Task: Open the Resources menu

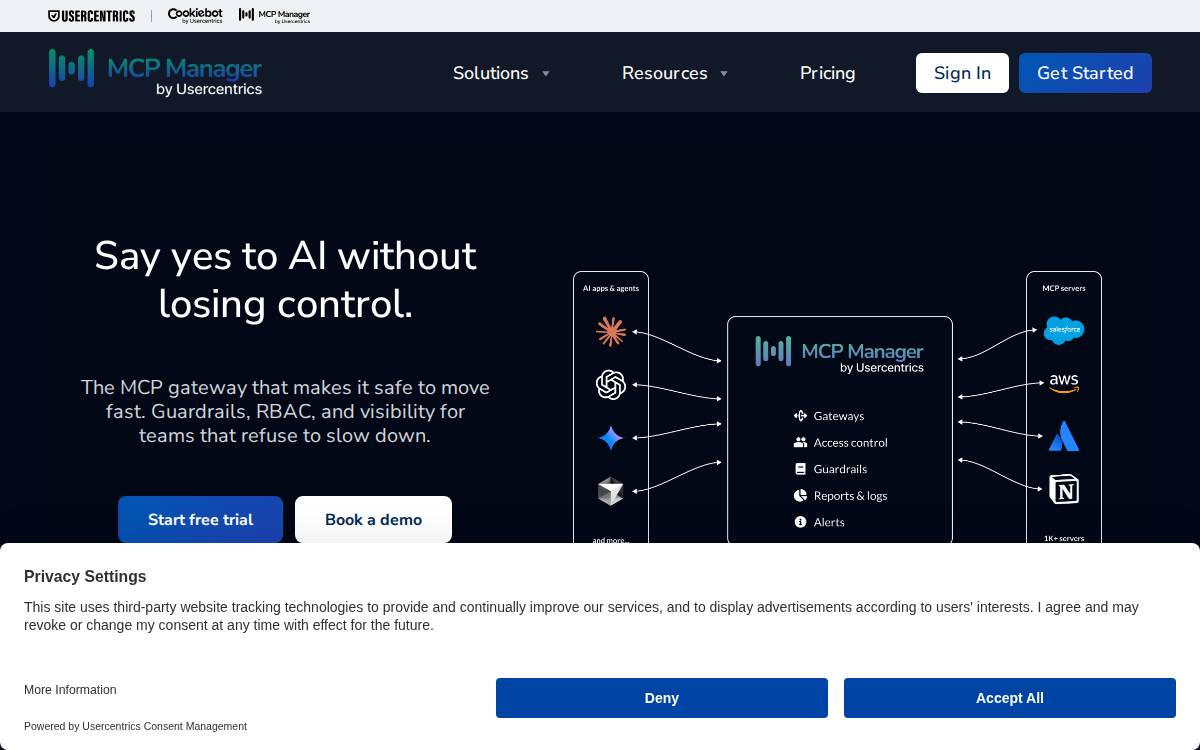Action: [665, 73]
